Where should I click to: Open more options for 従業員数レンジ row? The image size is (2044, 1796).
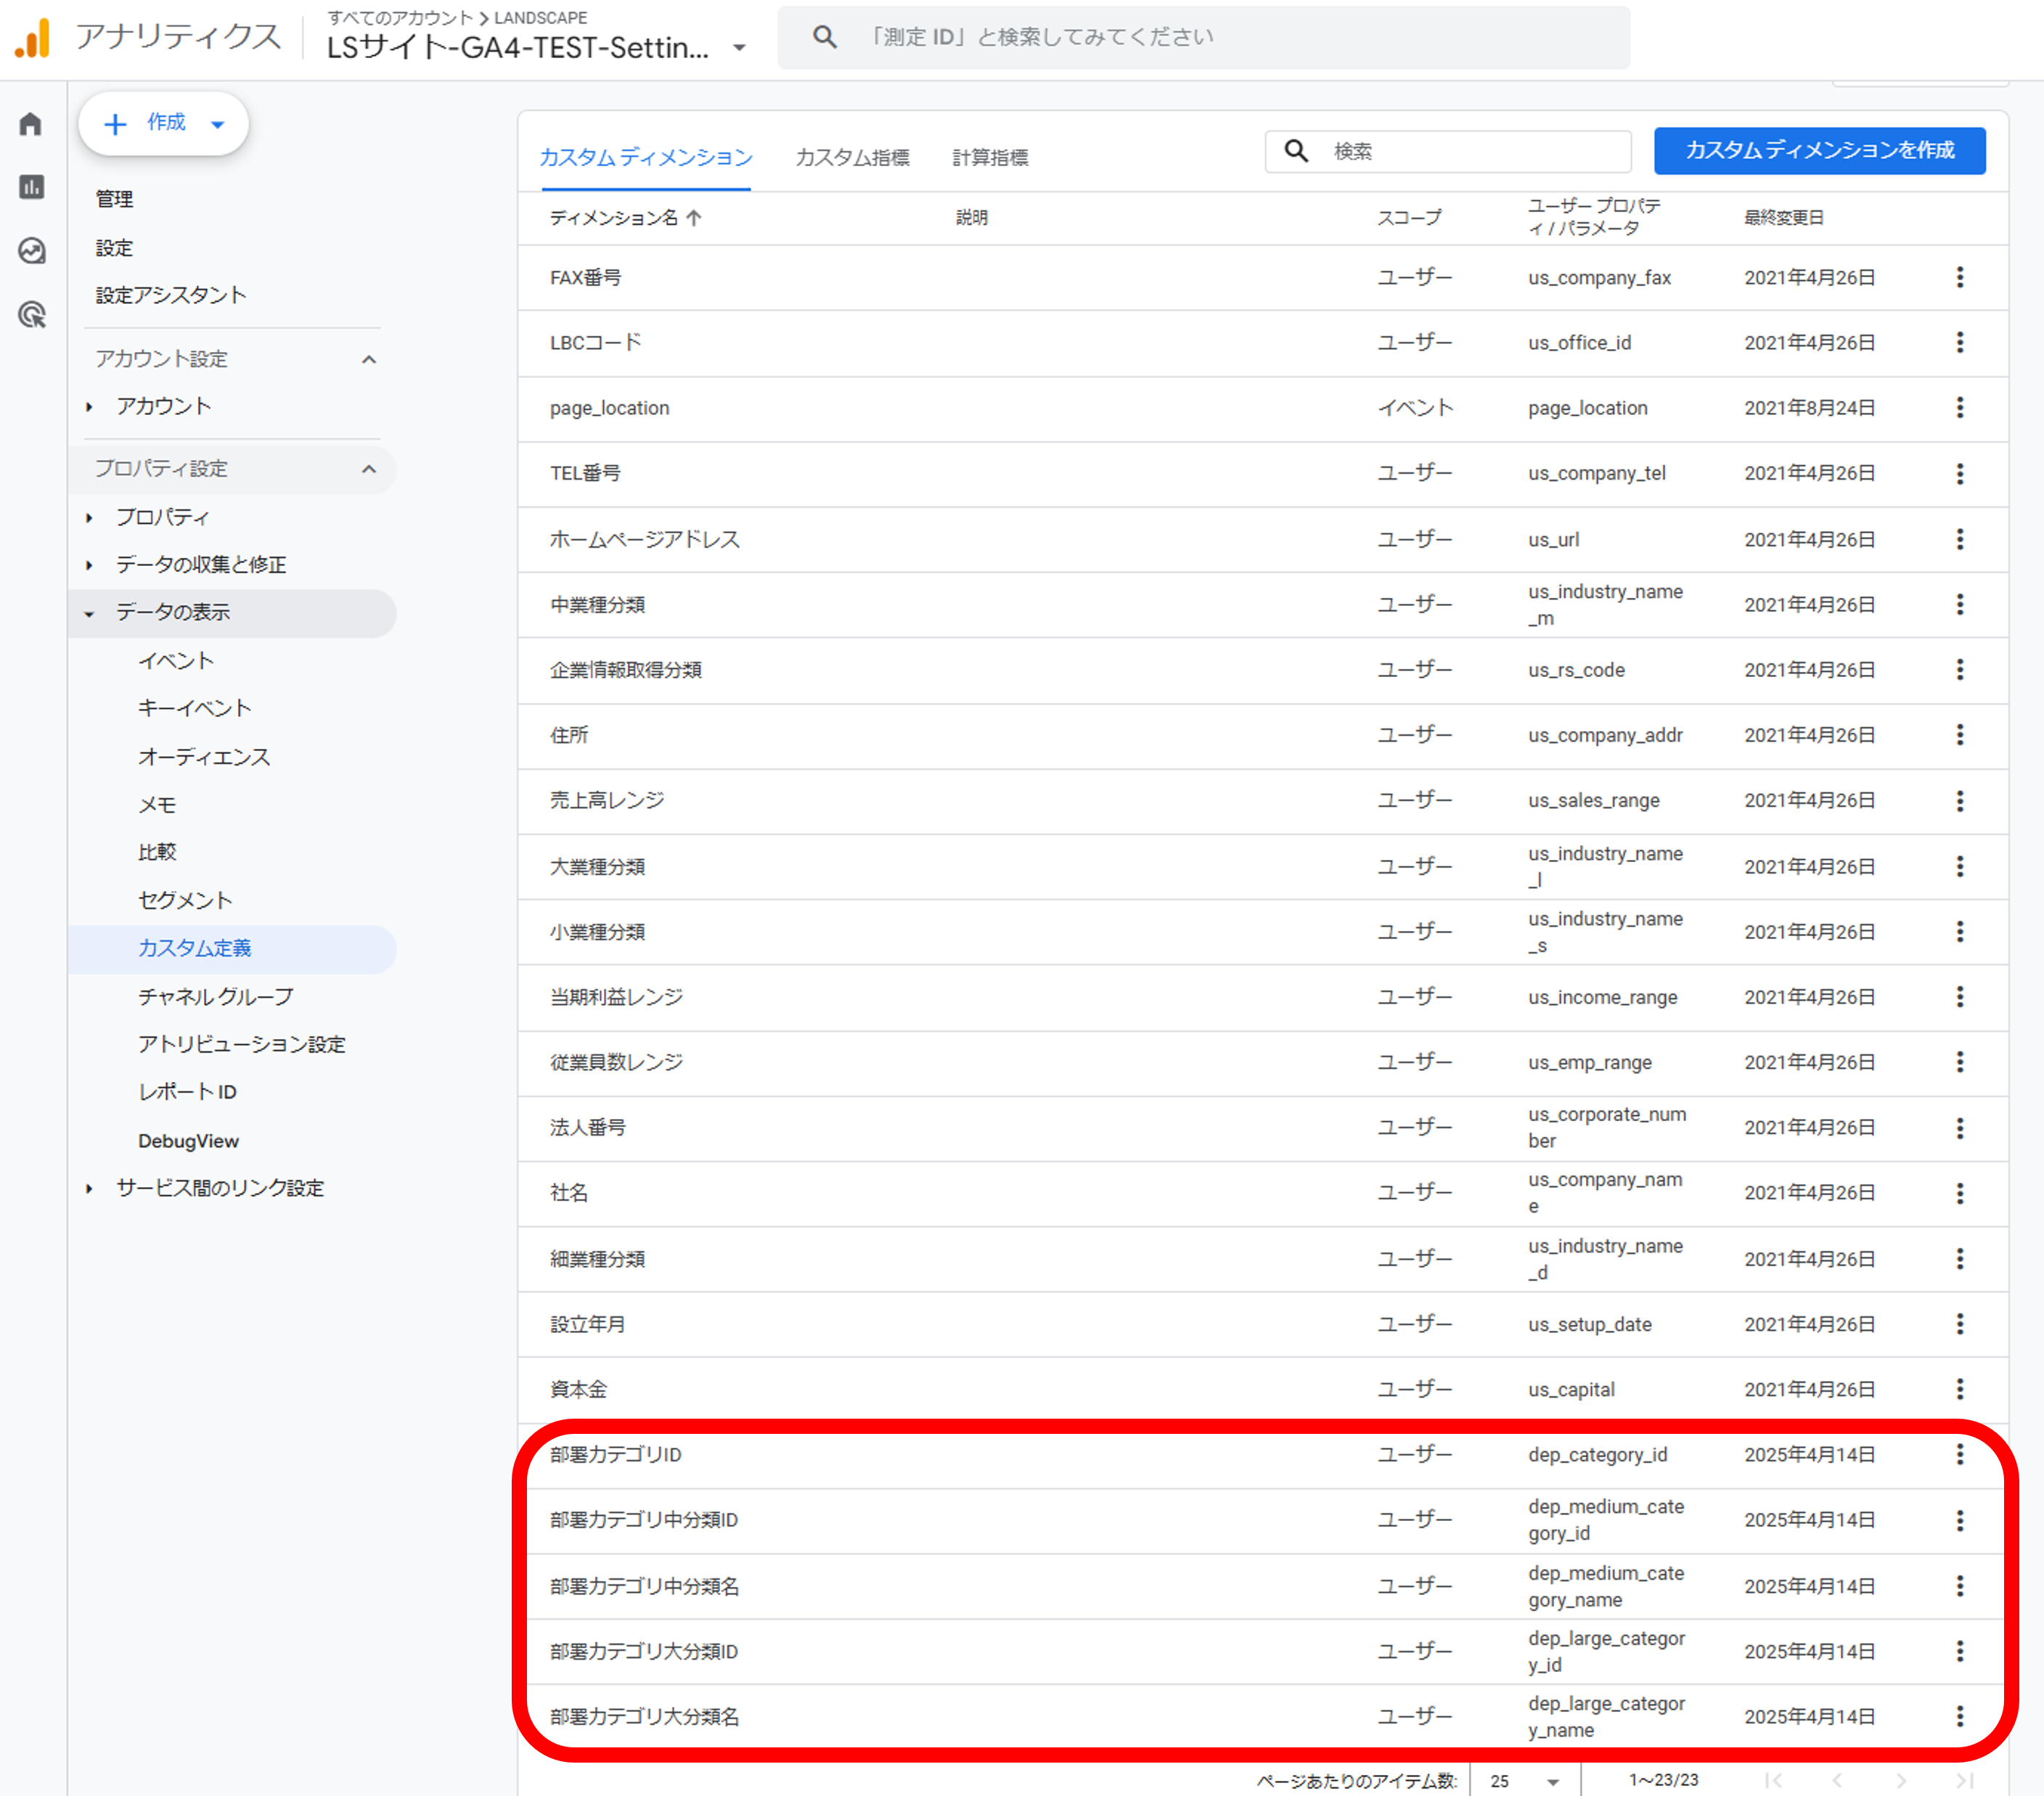pyautogui.click(x=1960, y=1061)
